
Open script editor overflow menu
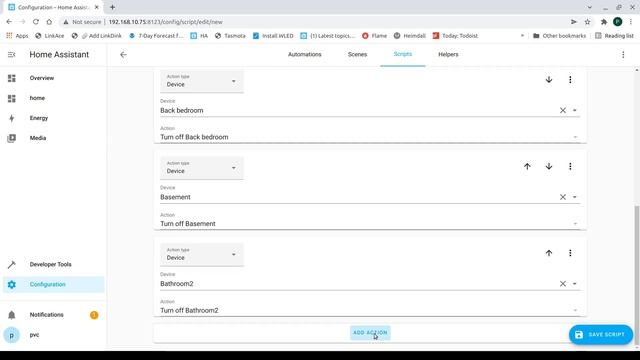click(623, 55)
